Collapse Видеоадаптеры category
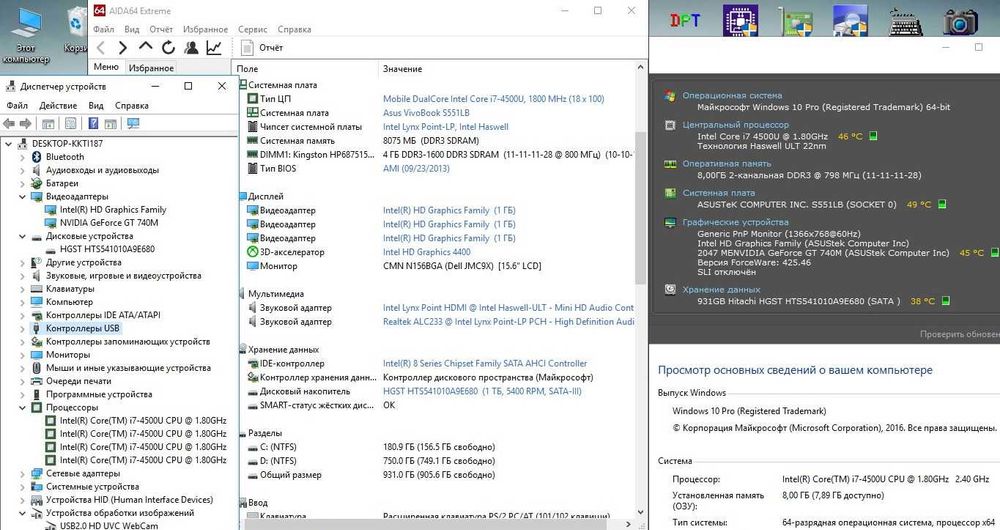 [22, 197]
